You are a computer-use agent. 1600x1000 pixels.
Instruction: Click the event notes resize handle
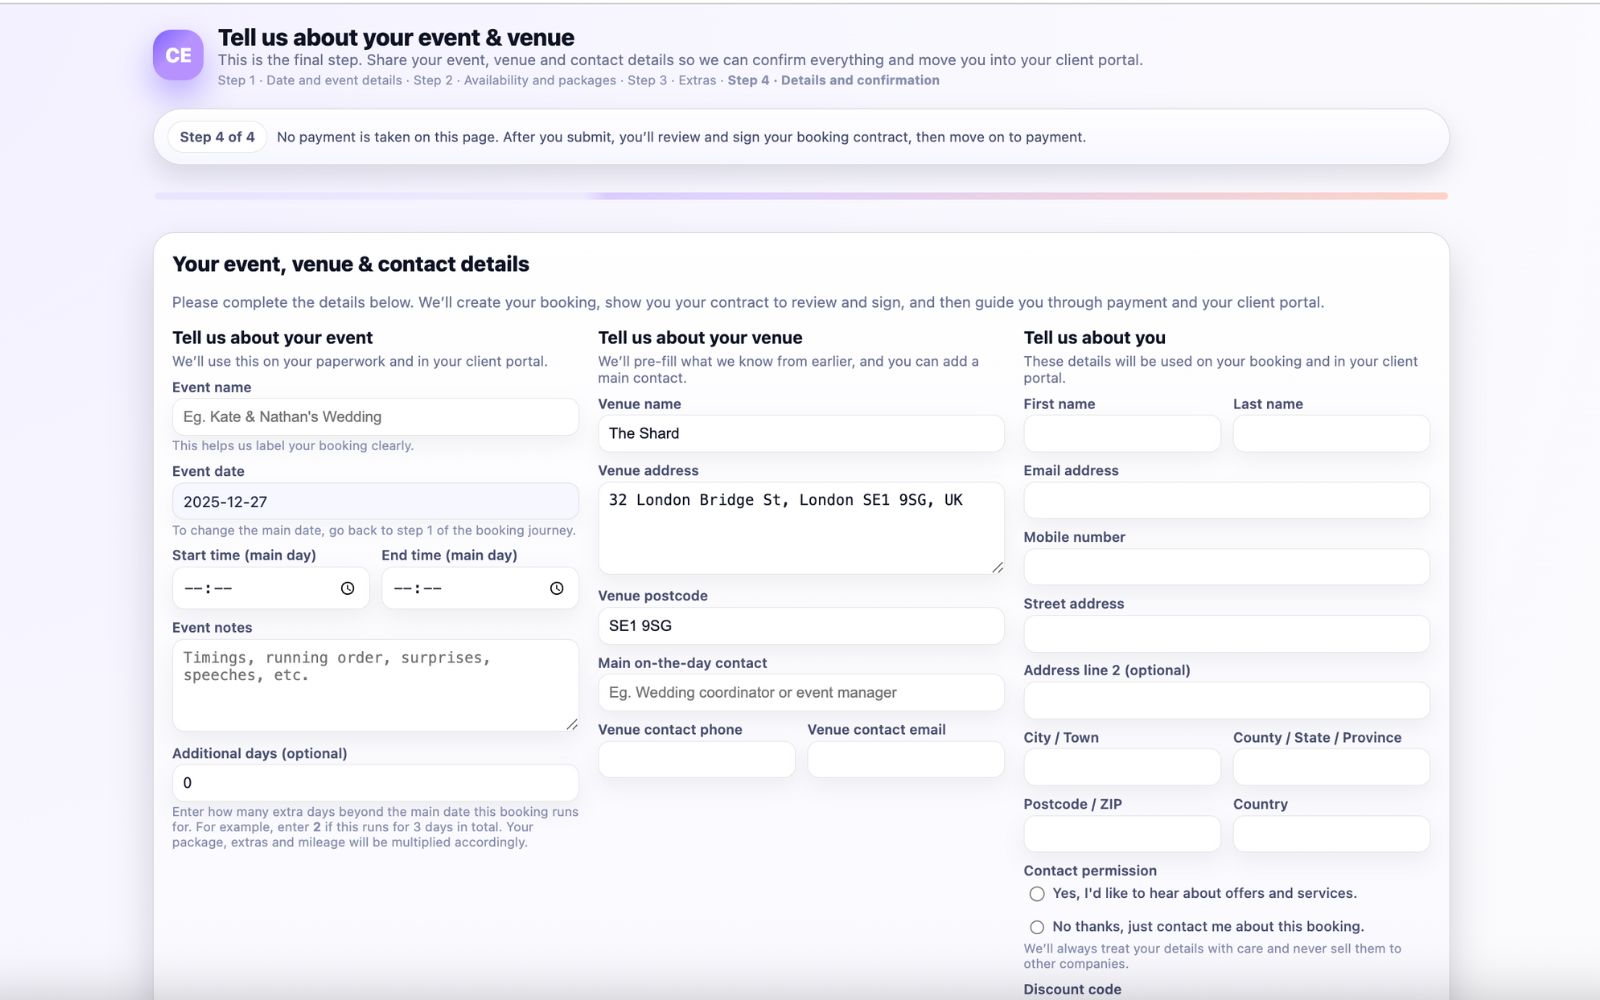pos(572,724)
